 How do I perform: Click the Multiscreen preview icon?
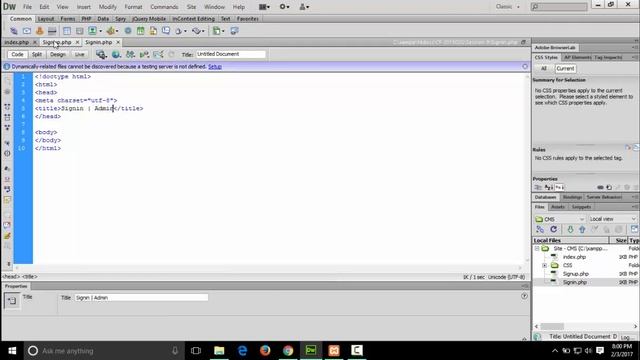click(x=101, y=54)
